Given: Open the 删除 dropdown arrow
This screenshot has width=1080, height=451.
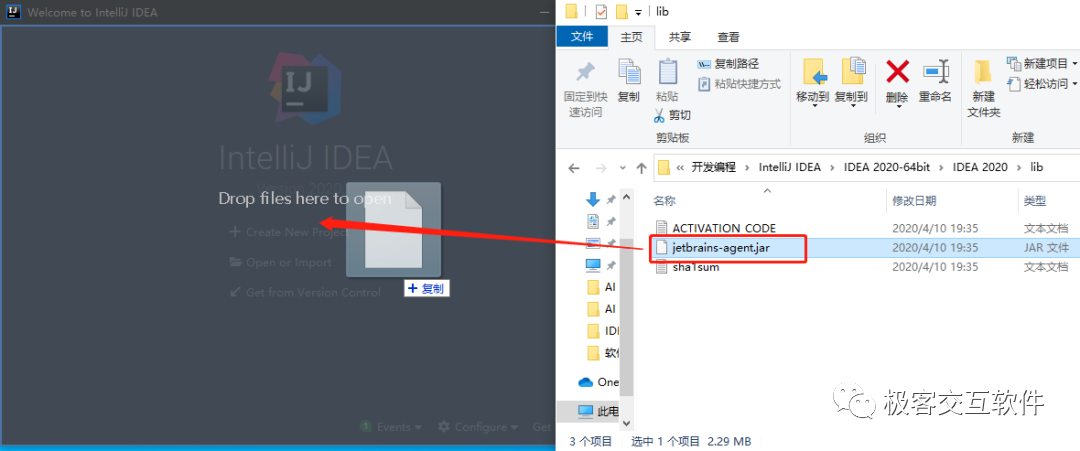Looking at the screenshot, I should pyautogui.click(x=897, y=105).
